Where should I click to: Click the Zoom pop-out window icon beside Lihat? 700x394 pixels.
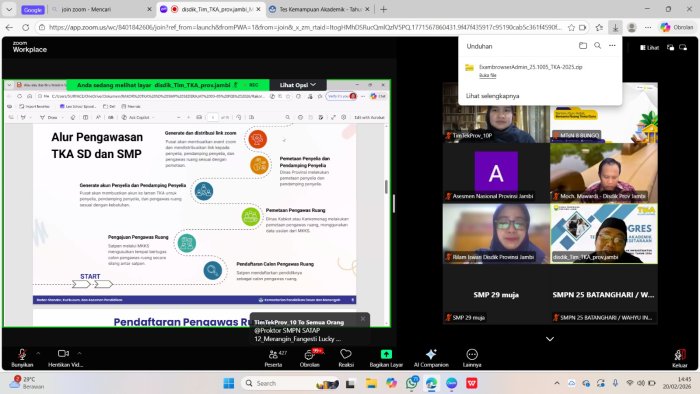671,47
